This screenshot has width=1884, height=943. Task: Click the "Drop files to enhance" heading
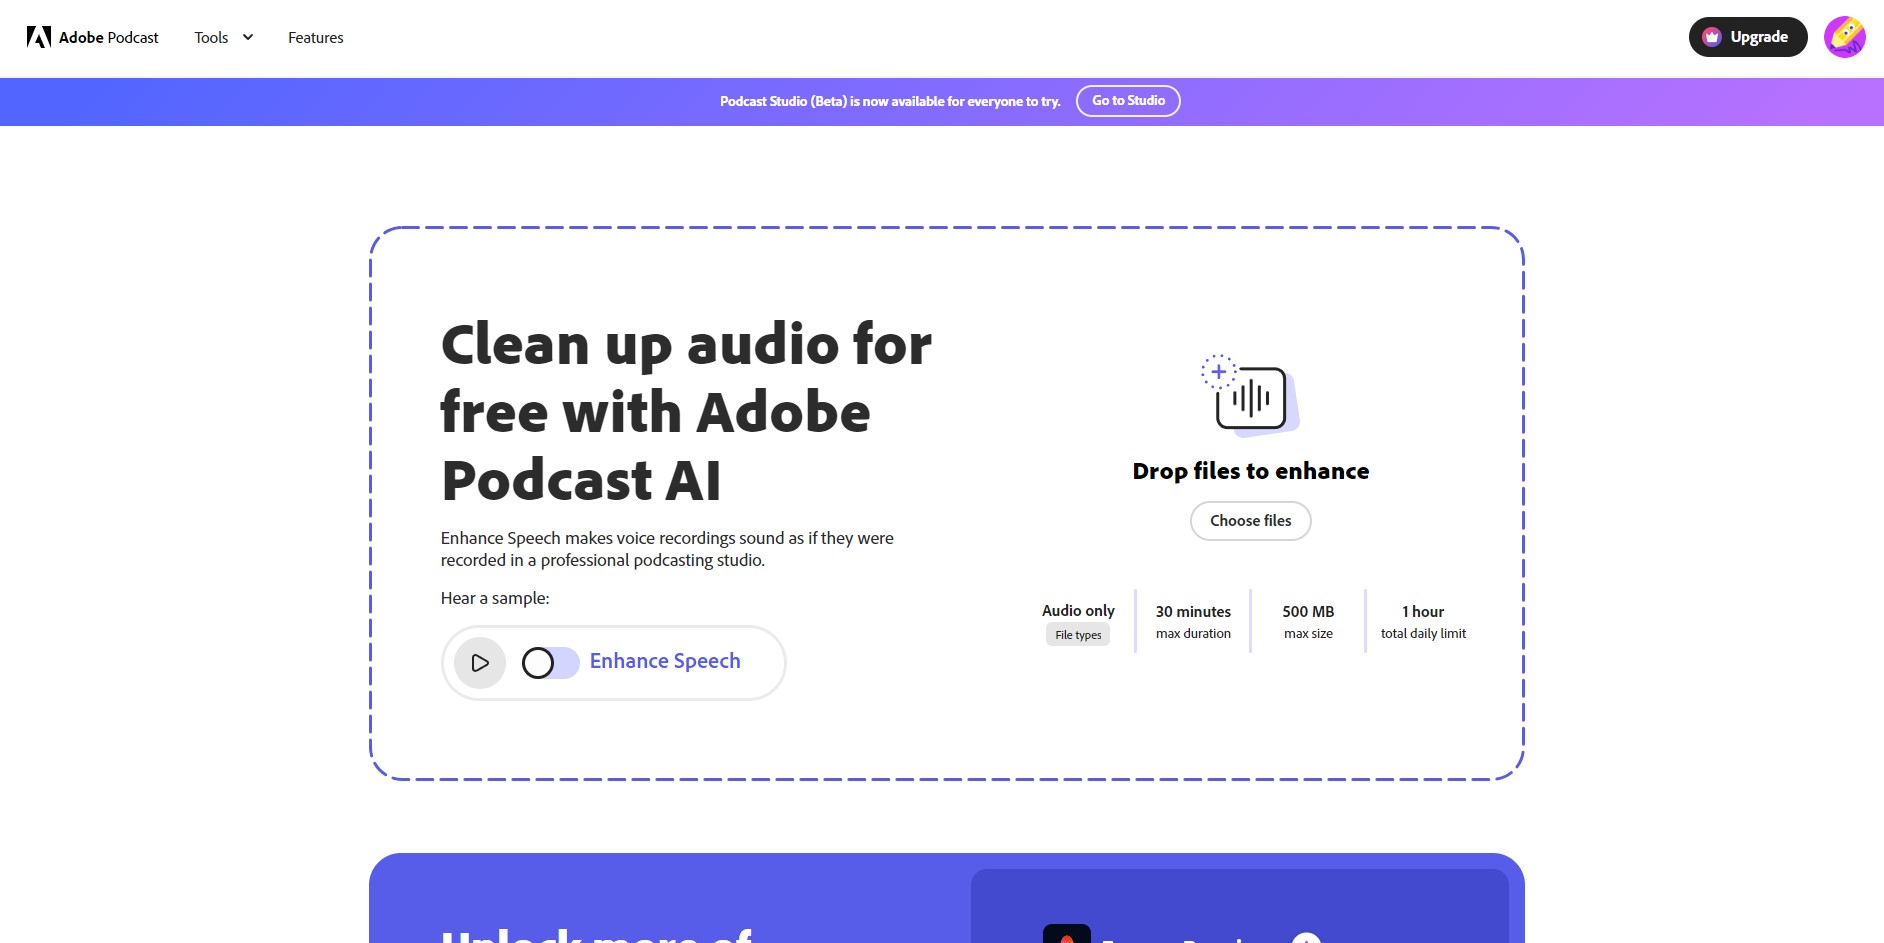[x=1251, y=471]
